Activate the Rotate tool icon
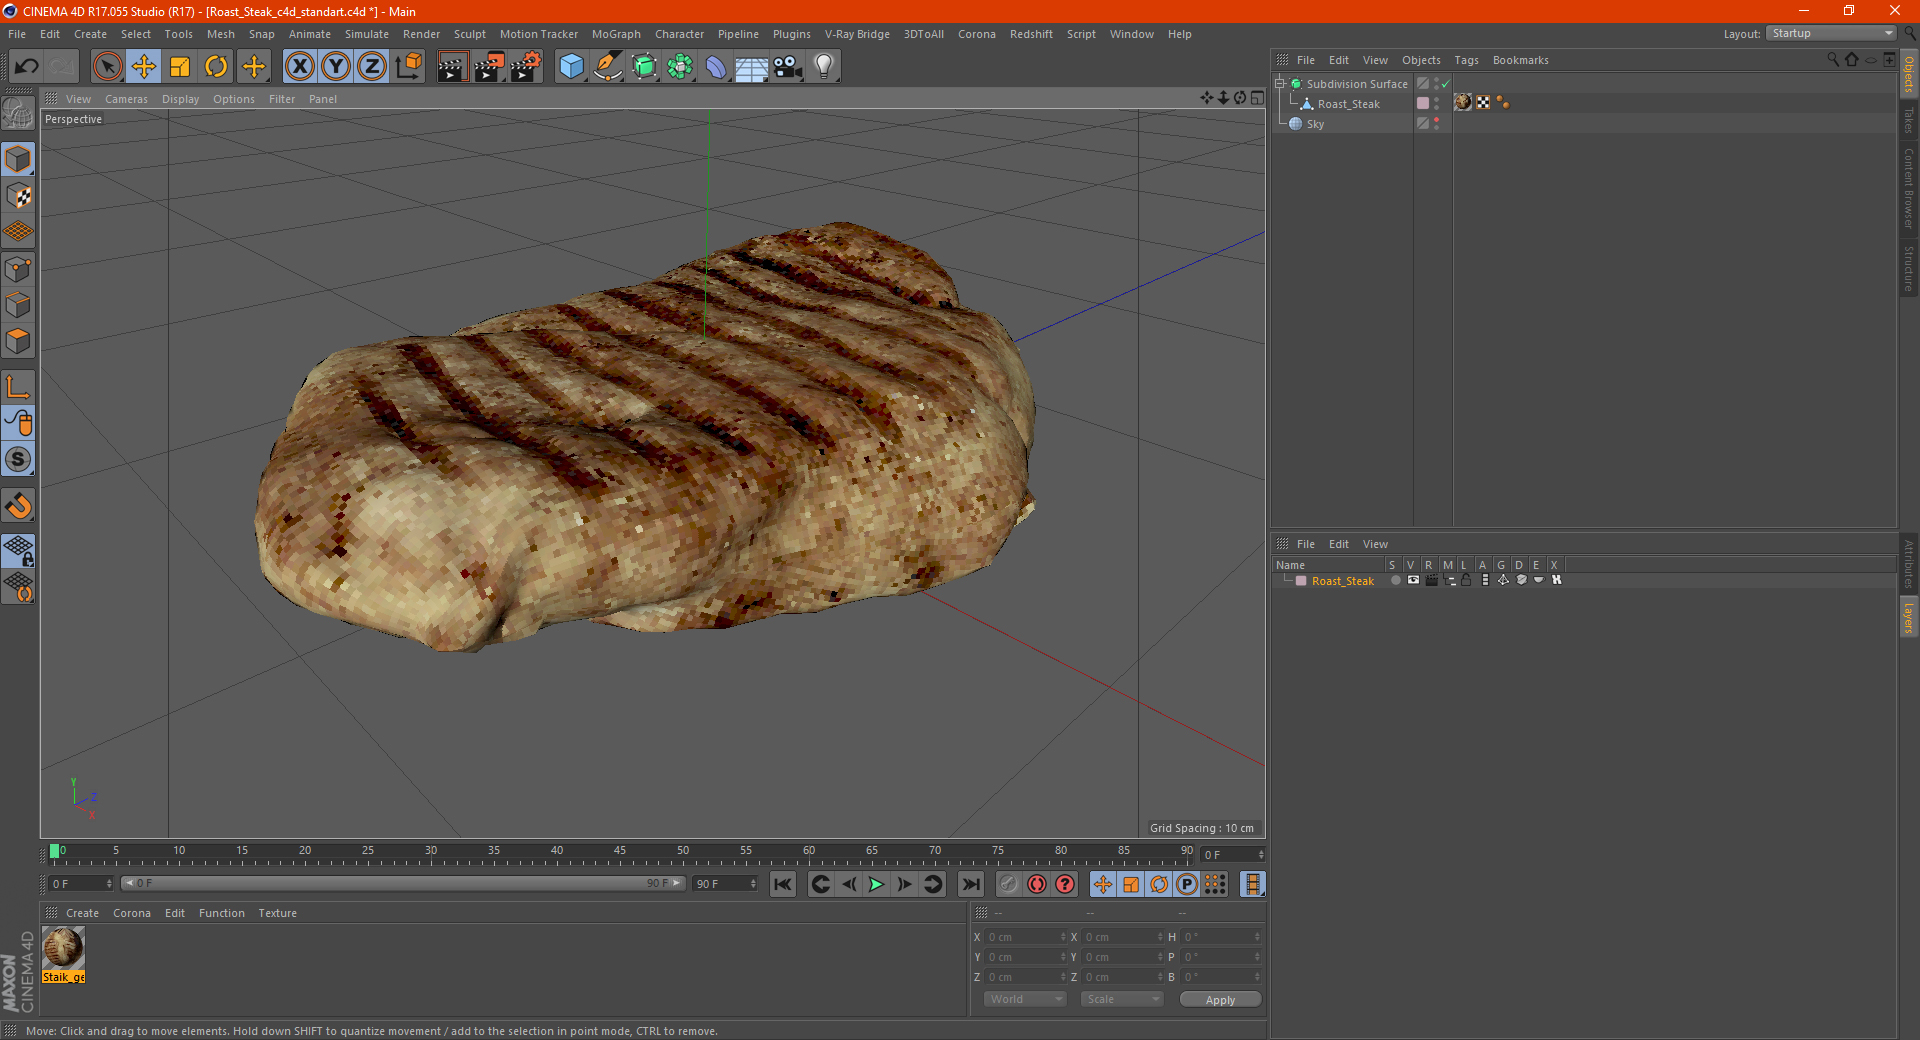The image size is (1920, 1040). tap(216, 67)
